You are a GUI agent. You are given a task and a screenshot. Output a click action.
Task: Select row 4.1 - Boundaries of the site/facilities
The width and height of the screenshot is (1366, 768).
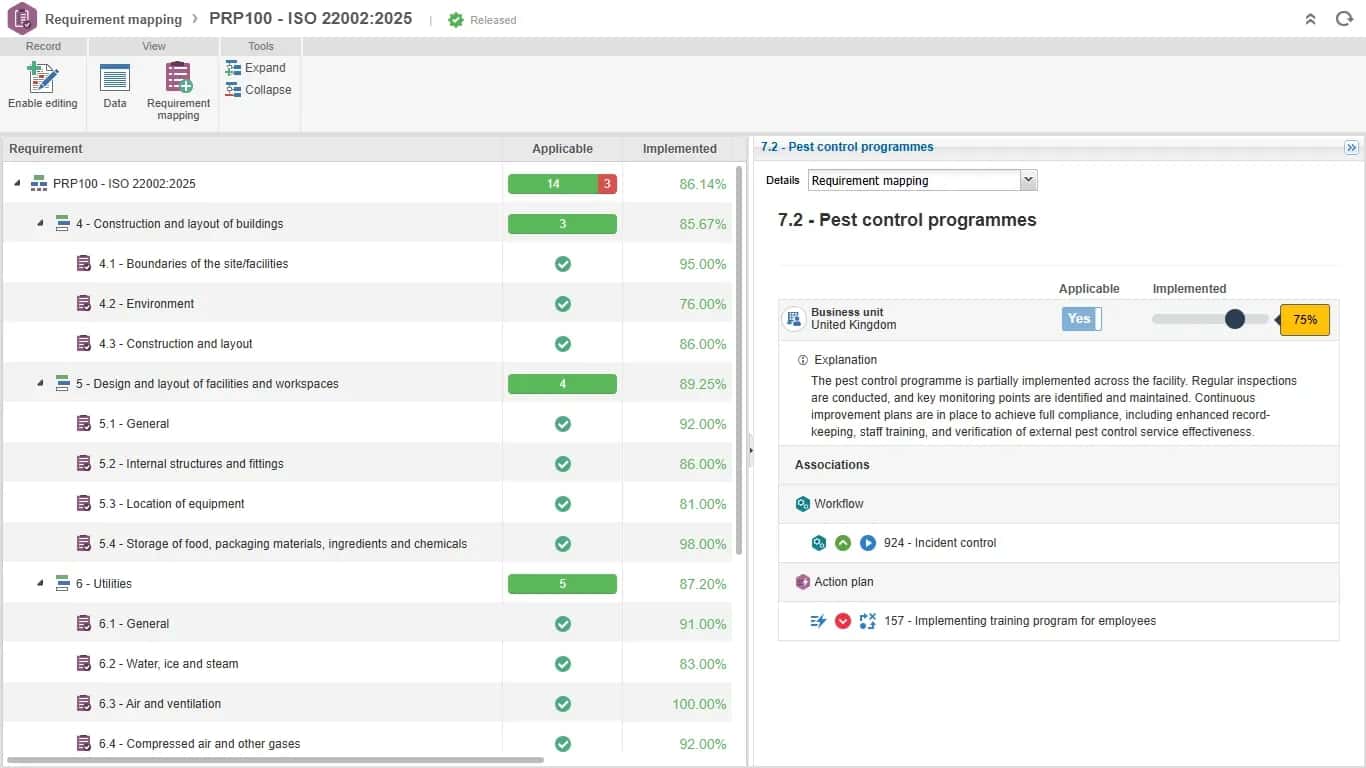pyautogui.click(x=367, y=264)
